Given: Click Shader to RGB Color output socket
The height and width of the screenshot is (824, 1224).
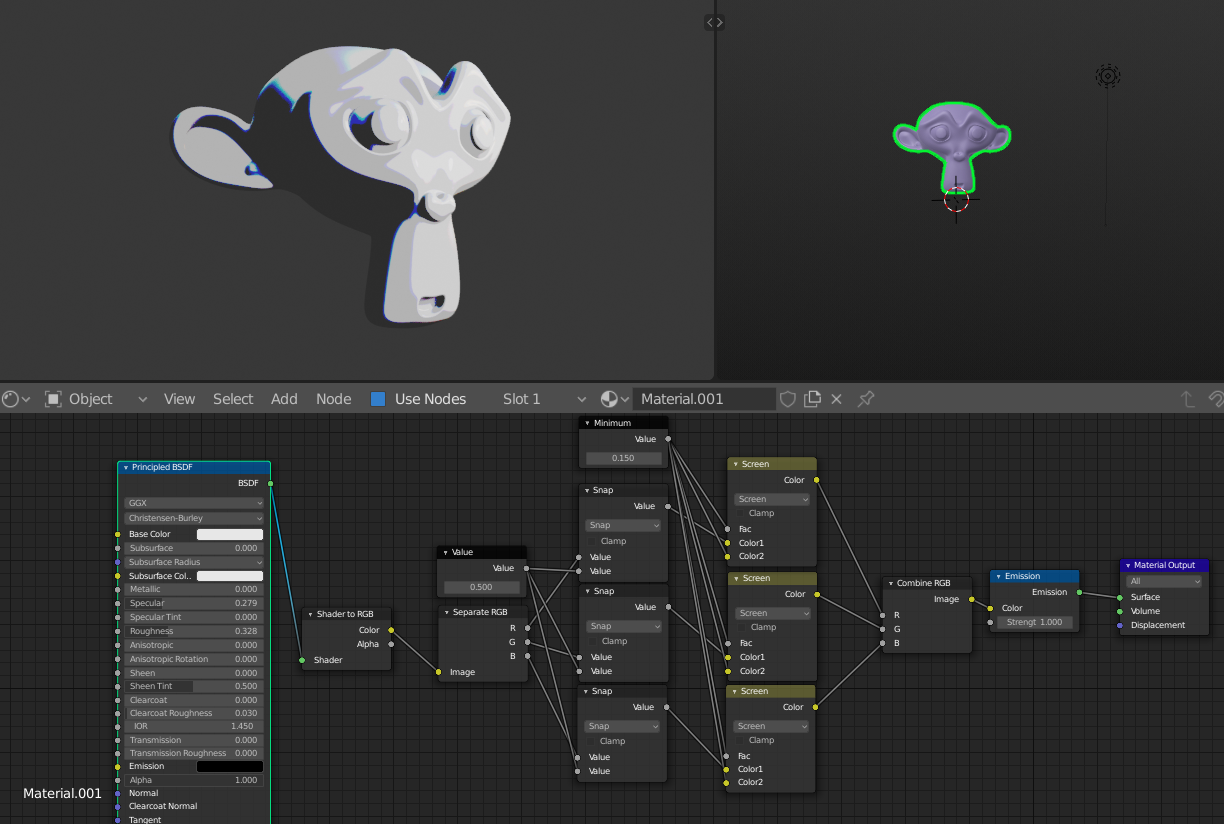Looking at the screenshot, I should [391, 630].
